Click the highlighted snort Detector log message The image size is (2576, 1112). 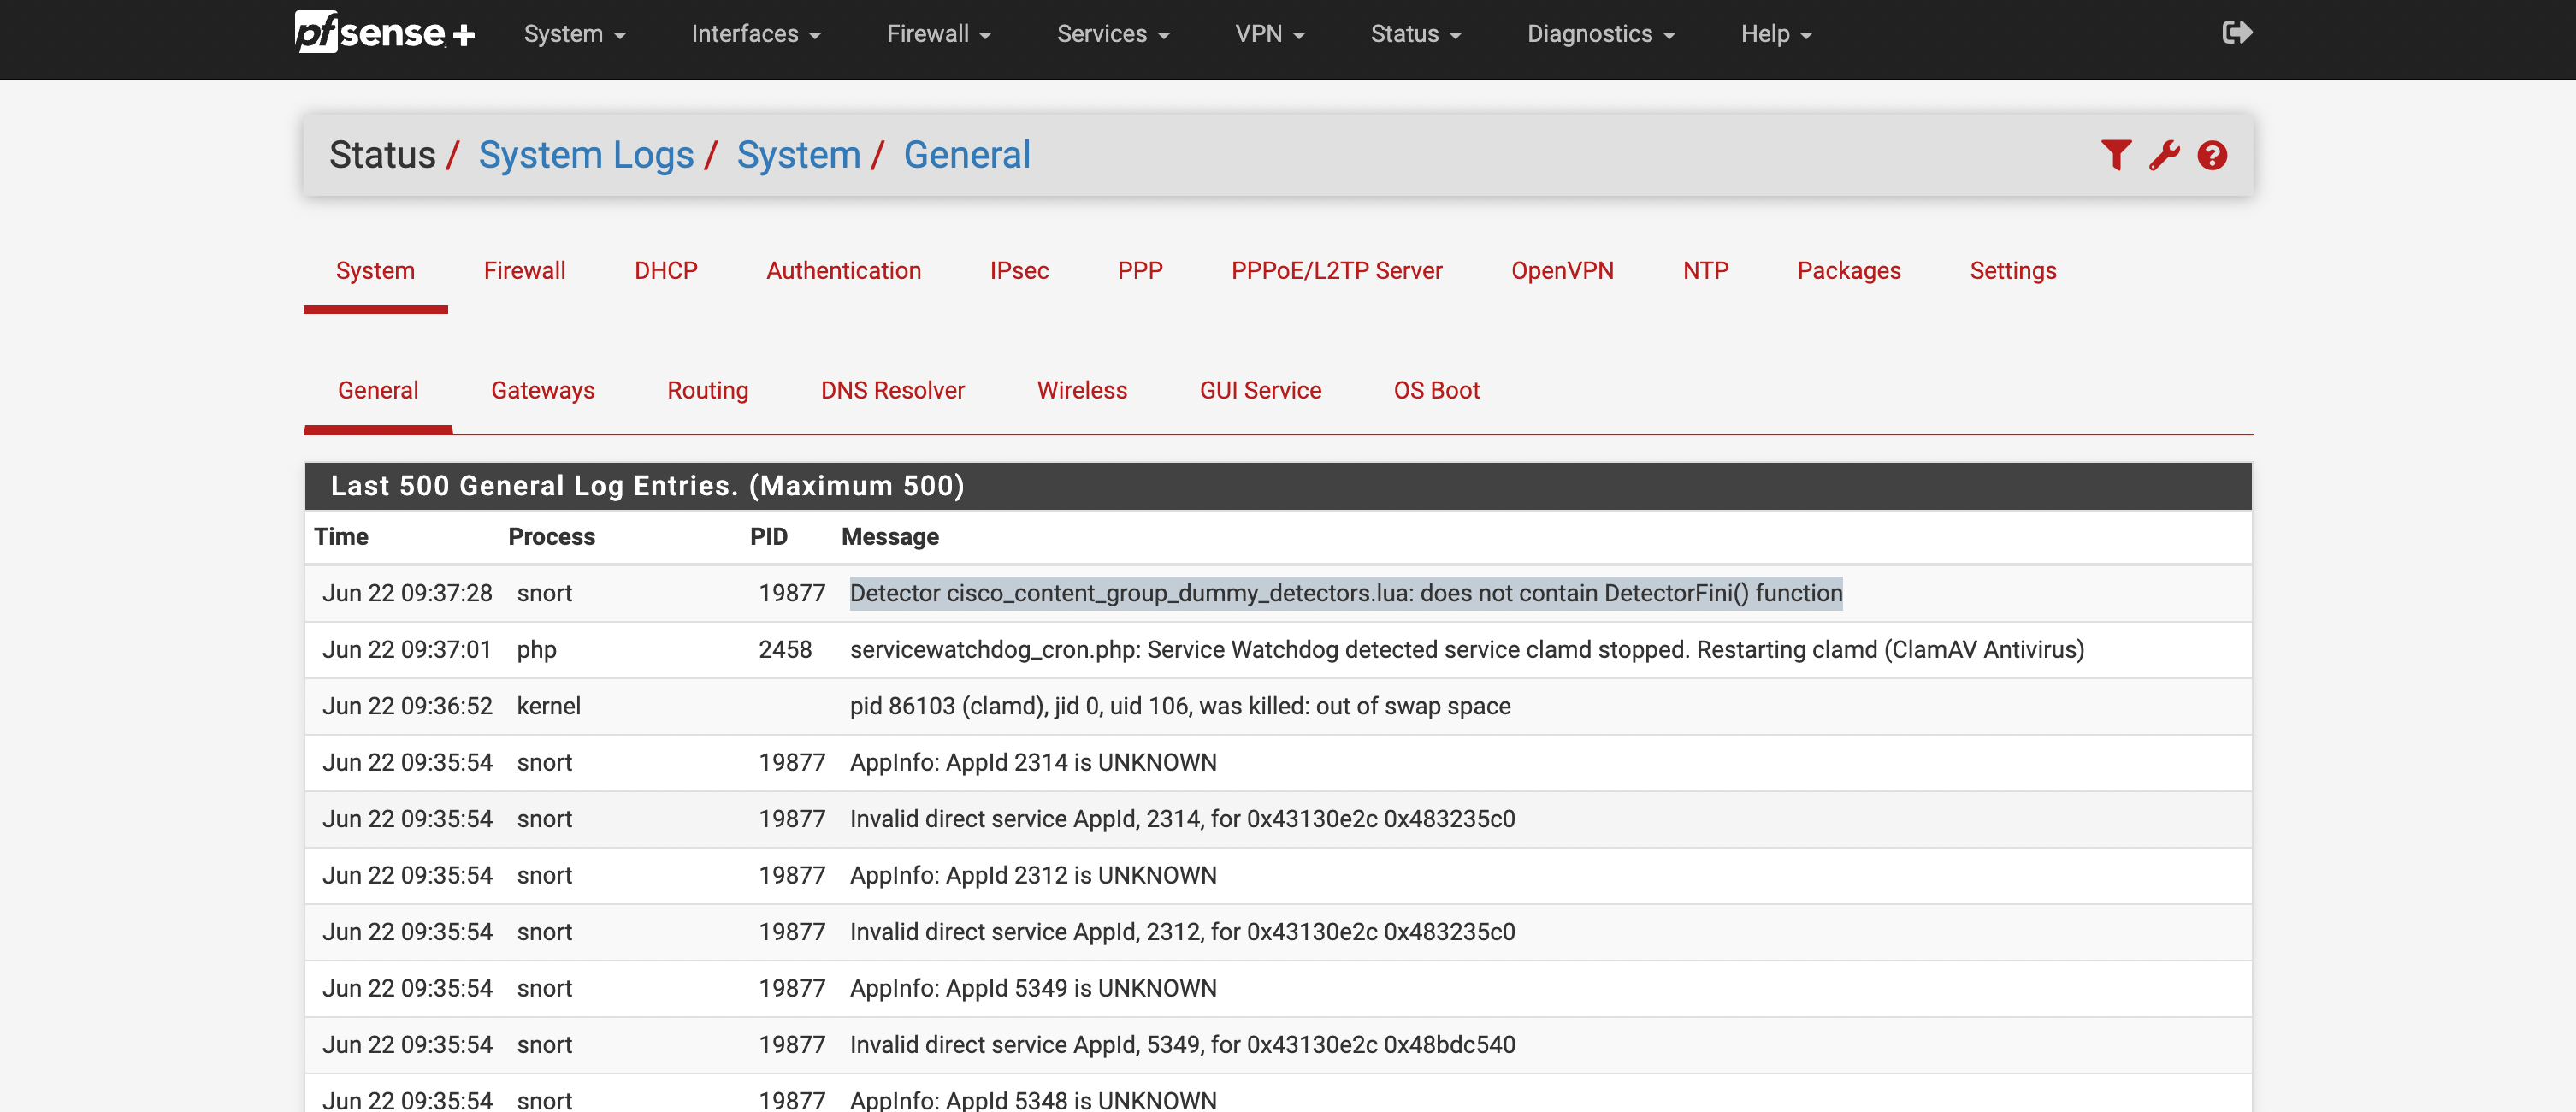pos(1345,593)
